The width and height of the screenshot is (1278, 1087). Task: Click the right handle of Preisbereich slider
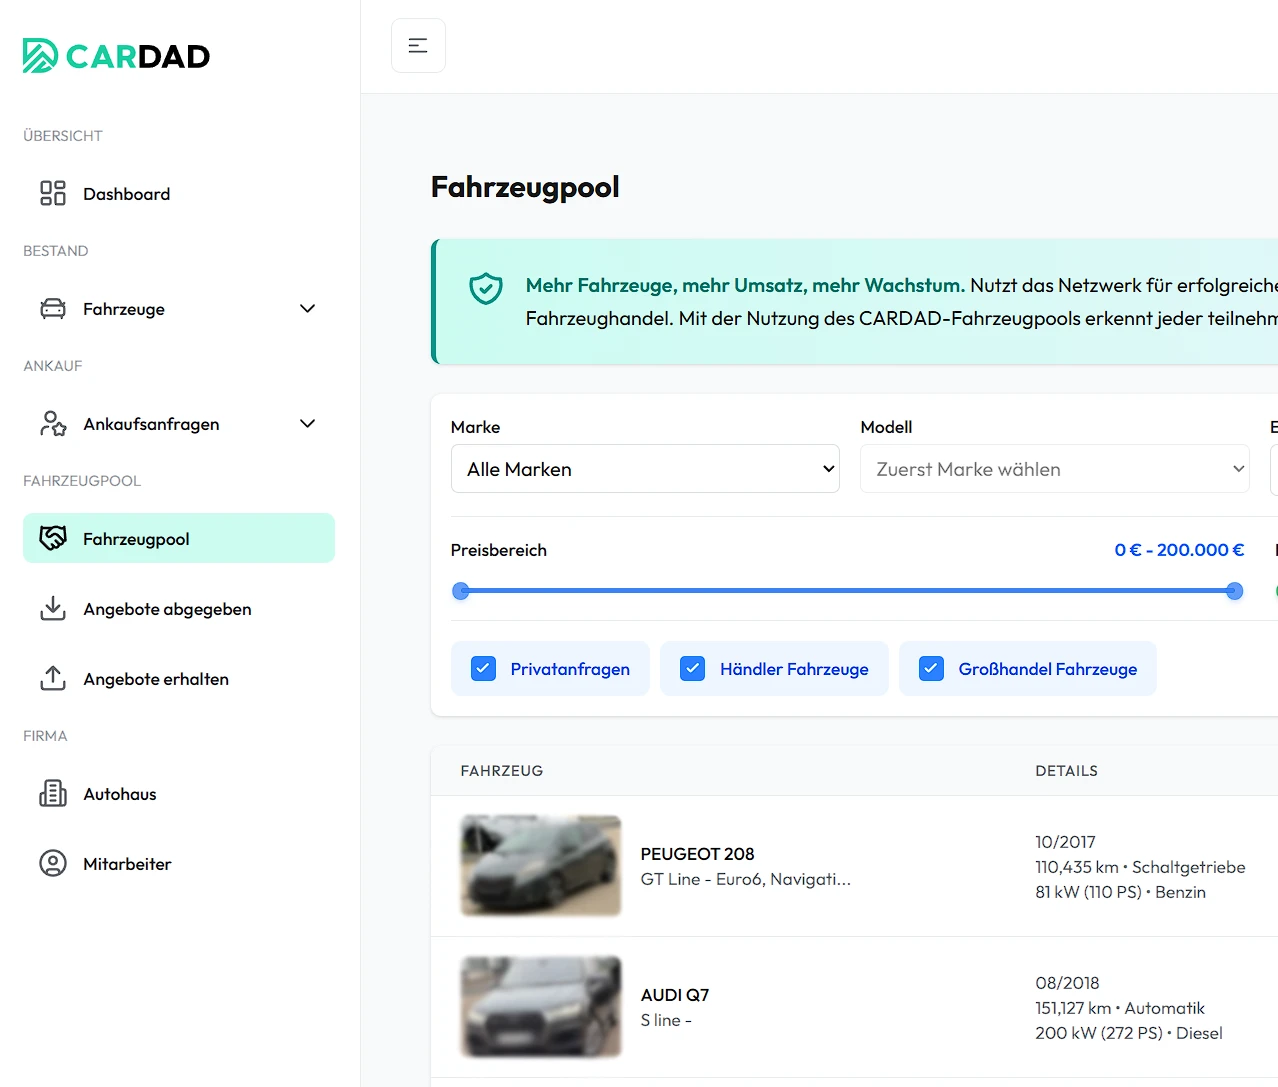pos(1235,591)
